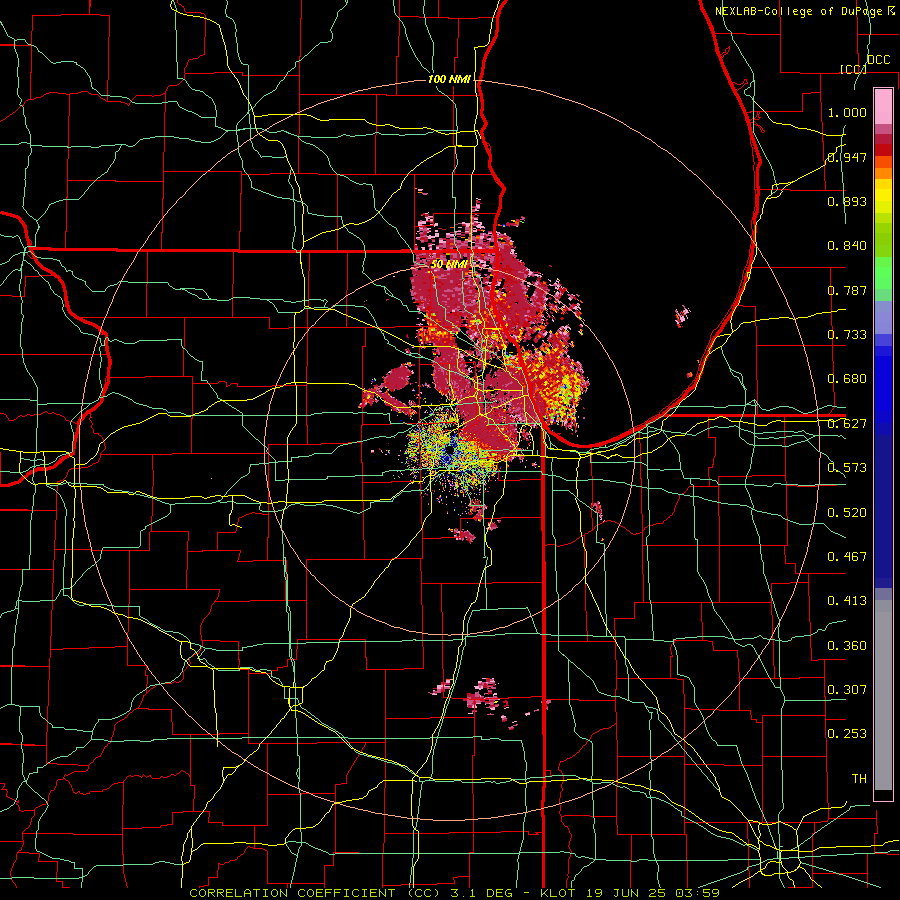Click the 100 NMI range ring label

click(449, 79)
